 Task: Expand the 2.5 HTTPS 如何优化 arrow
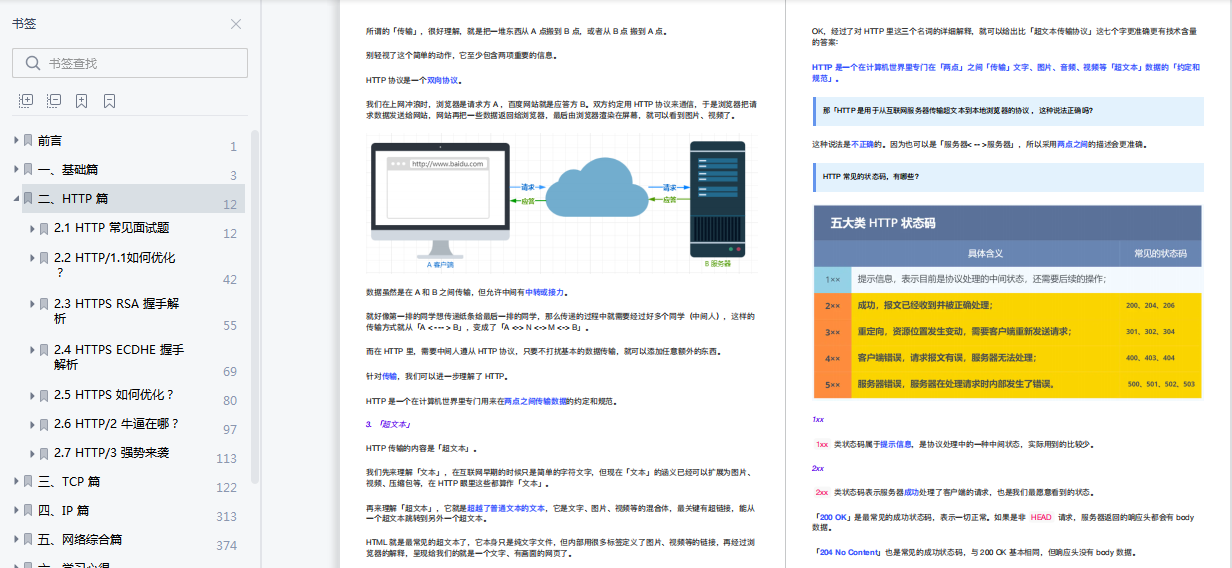[x=32, y=395]
